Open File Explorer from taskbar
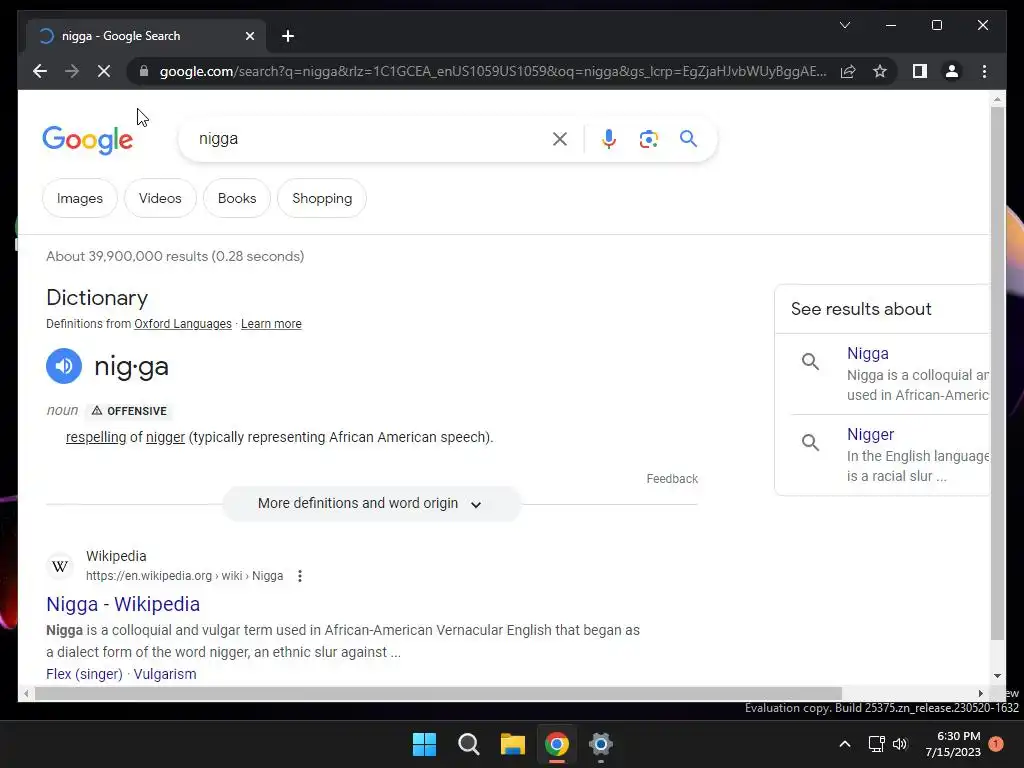 click(513, 744)
